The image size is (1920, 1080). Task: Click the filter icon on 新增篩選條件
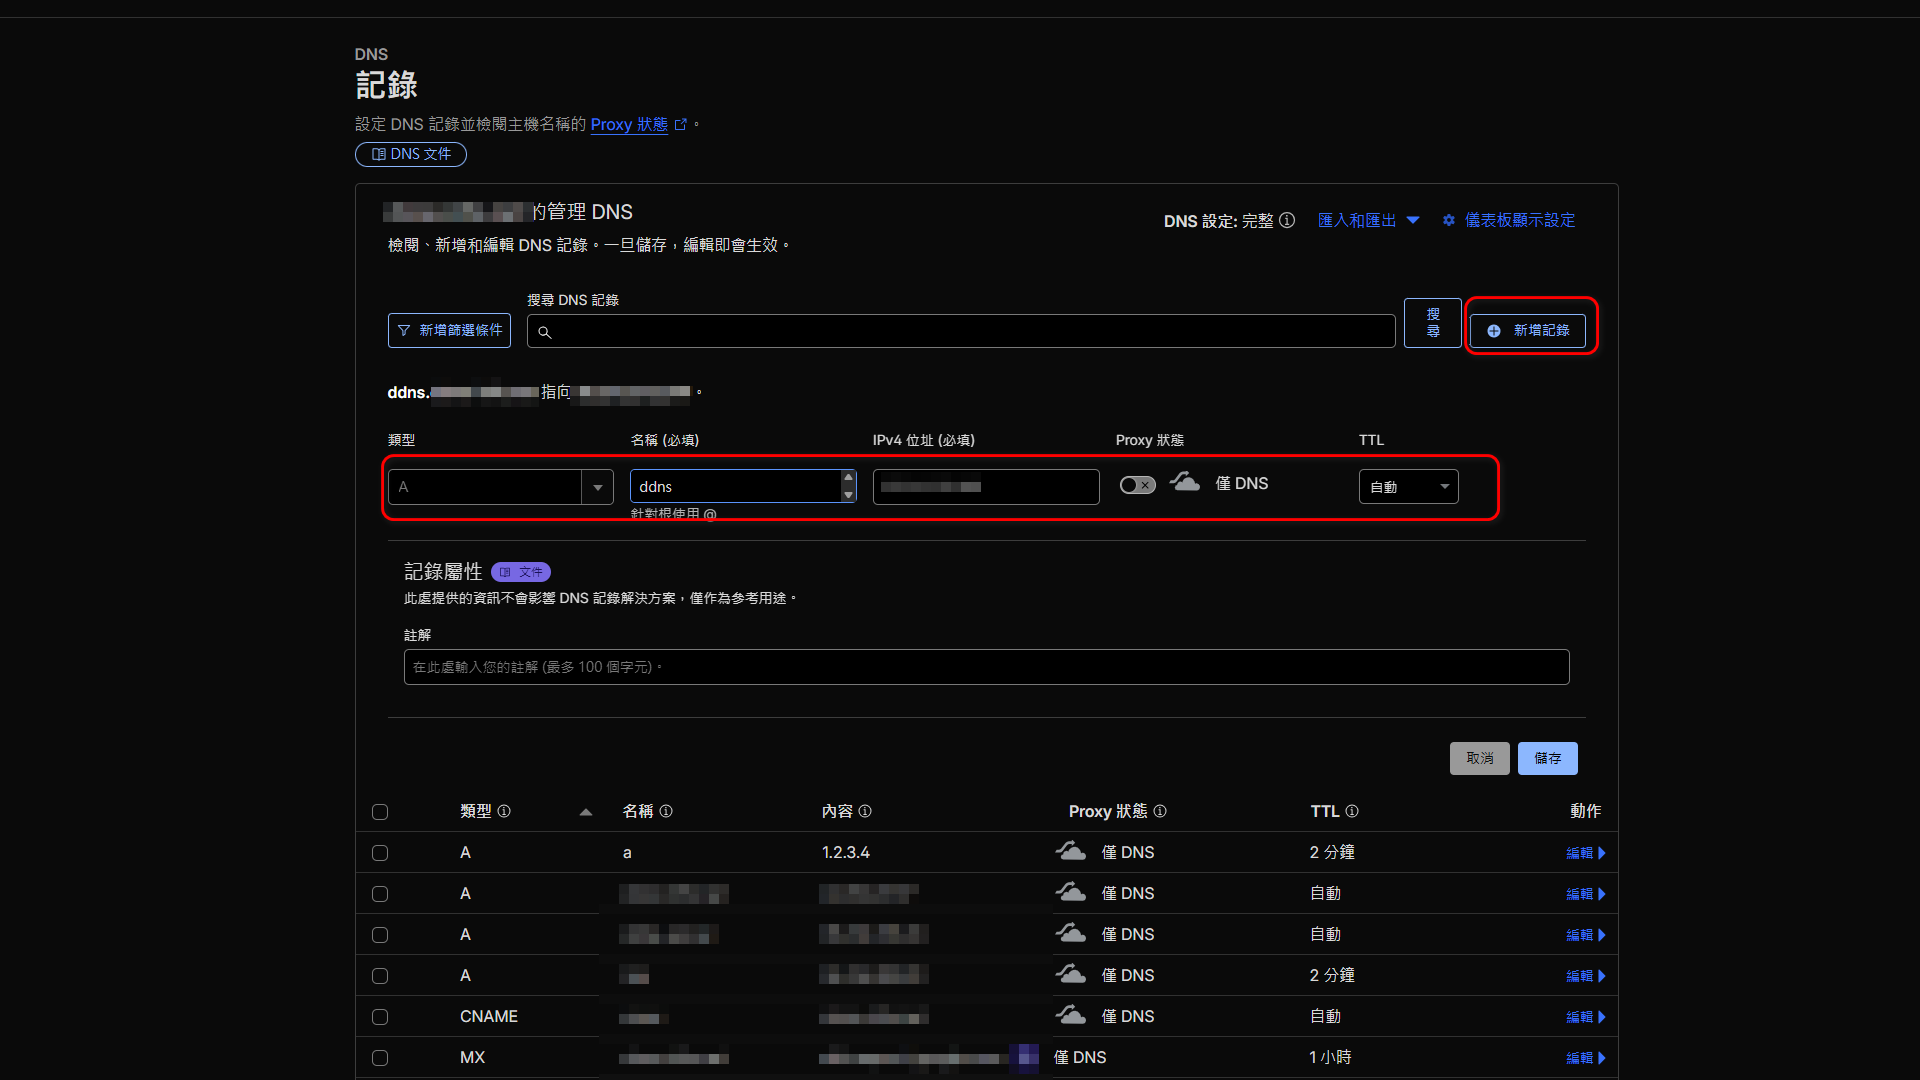(405, 330)
